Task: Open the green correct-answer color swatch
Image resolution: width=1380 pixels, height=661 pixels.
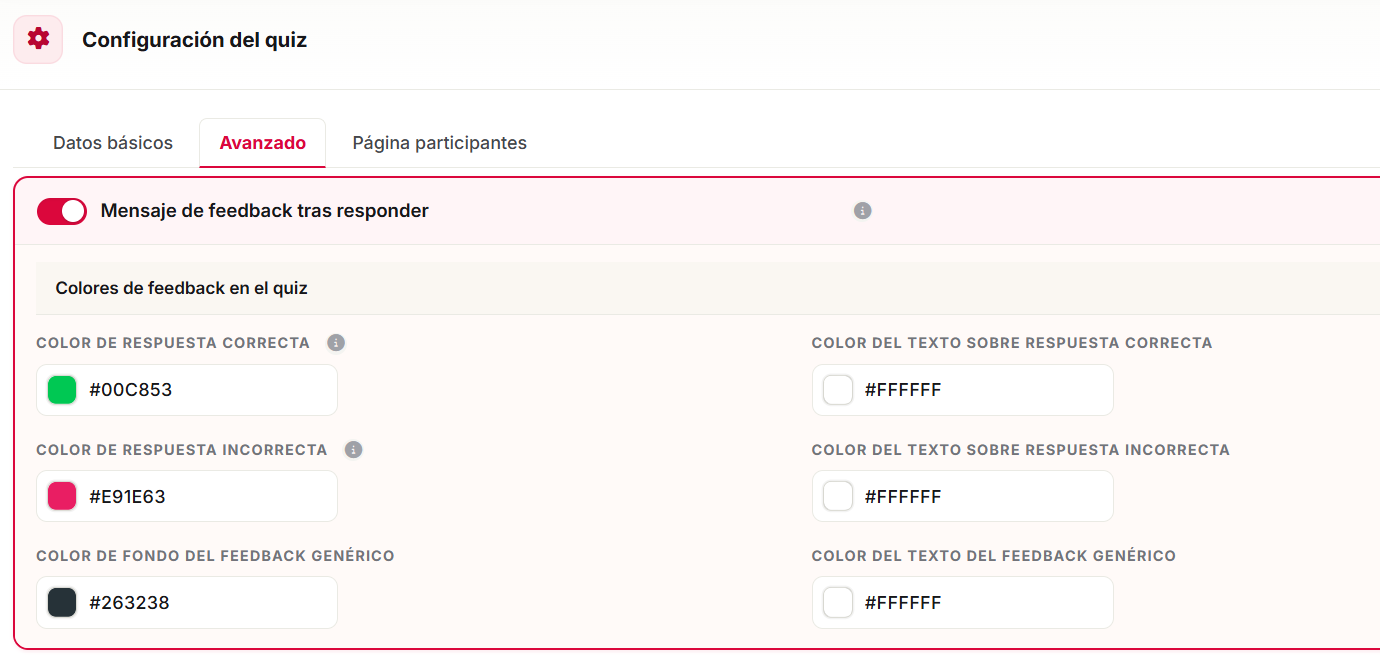Action: tap(62, 390)
